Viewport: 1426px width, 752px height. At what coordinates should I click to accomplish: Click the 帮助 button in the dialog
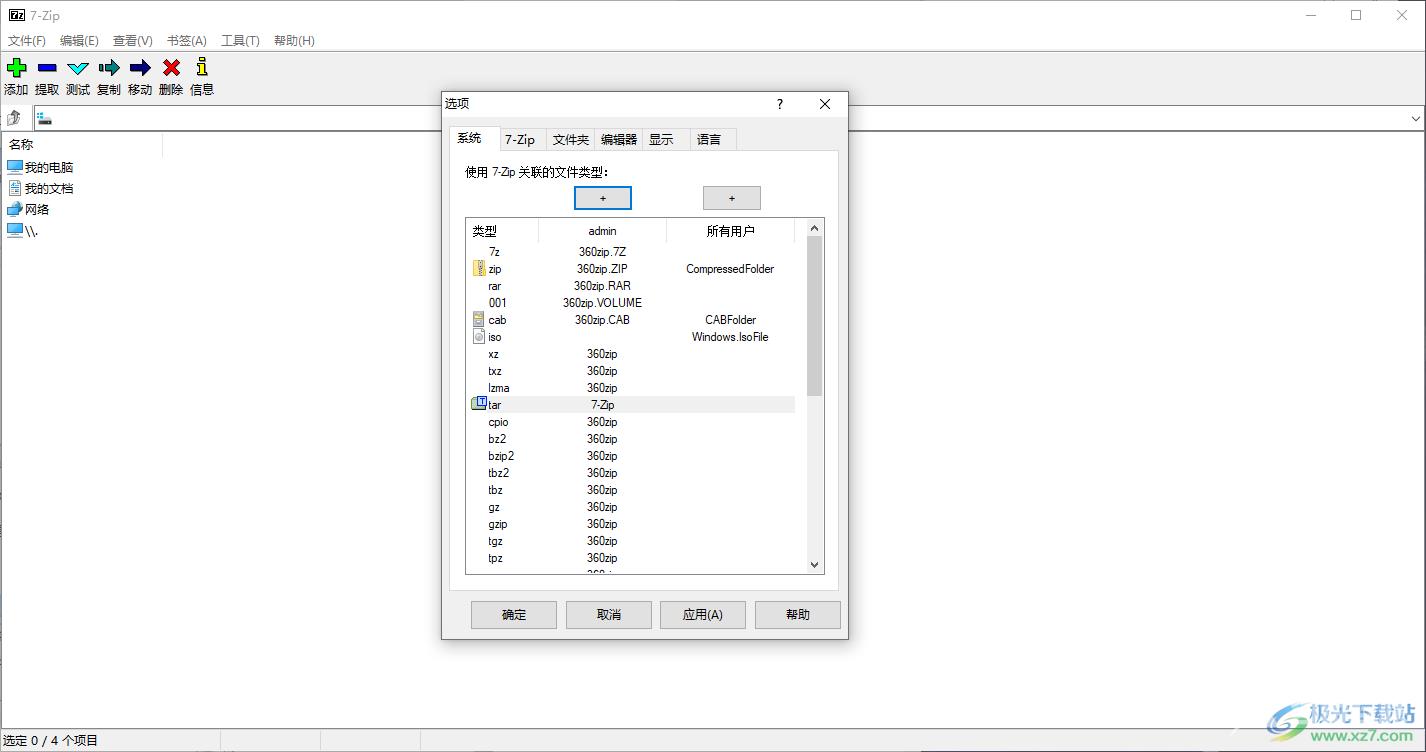(798, 615)
